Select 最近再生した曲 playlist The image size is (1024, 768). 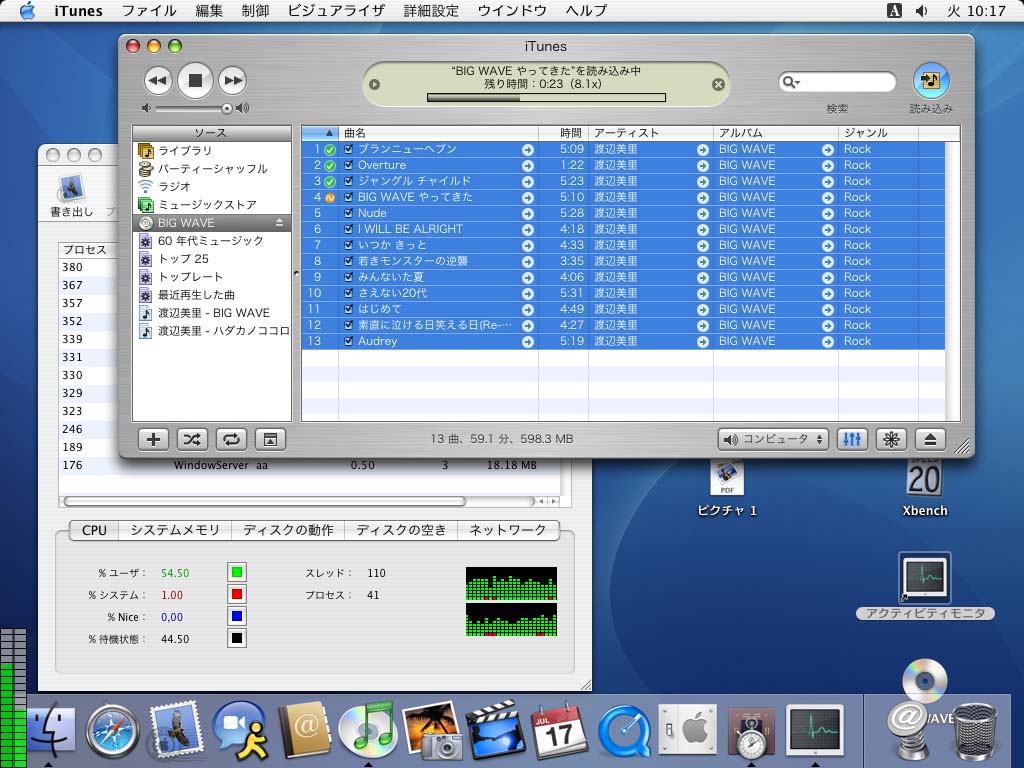[212, 295]
